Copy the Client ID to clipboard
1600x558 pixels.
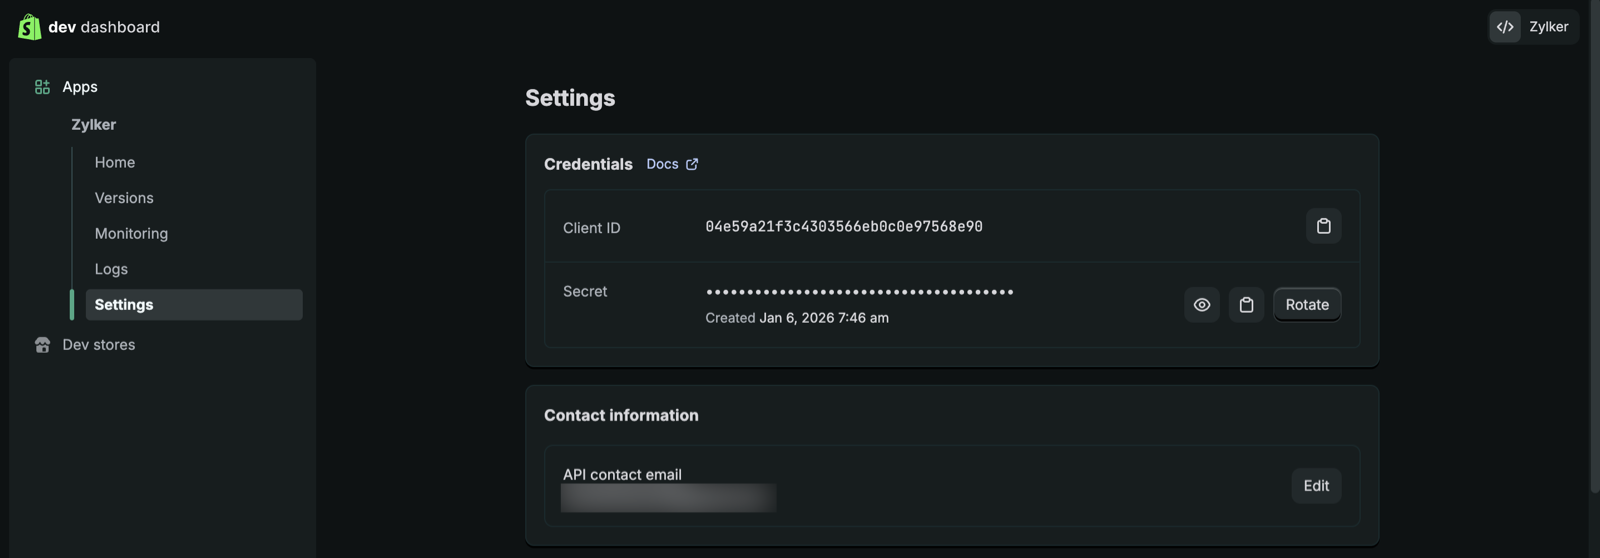click(x=1323, y=226)
